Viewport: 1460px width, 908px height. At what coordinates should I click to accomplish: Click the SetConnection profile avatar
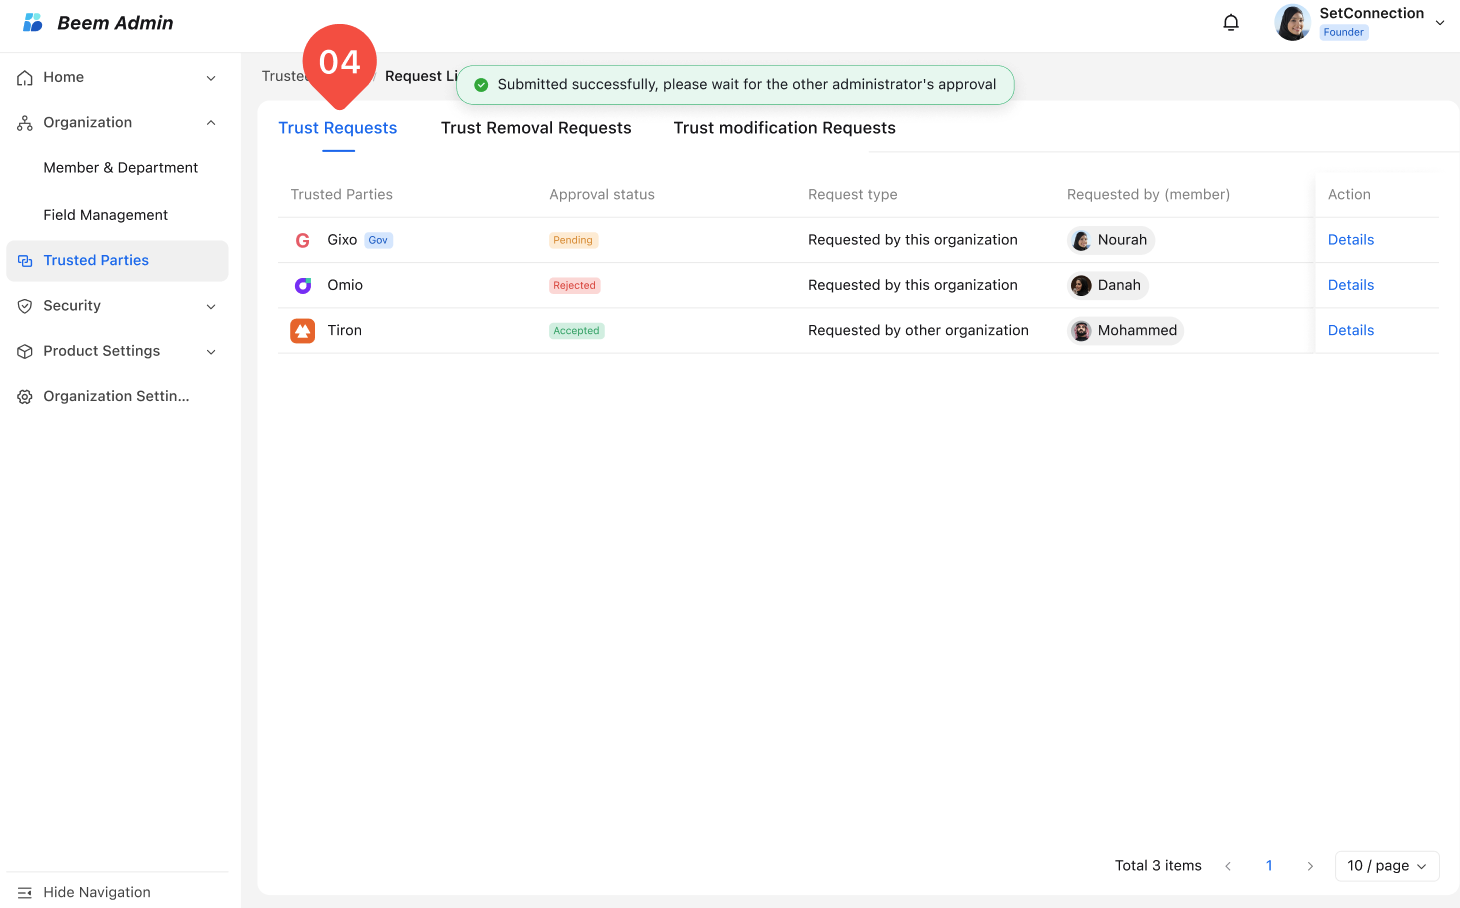1292,23
